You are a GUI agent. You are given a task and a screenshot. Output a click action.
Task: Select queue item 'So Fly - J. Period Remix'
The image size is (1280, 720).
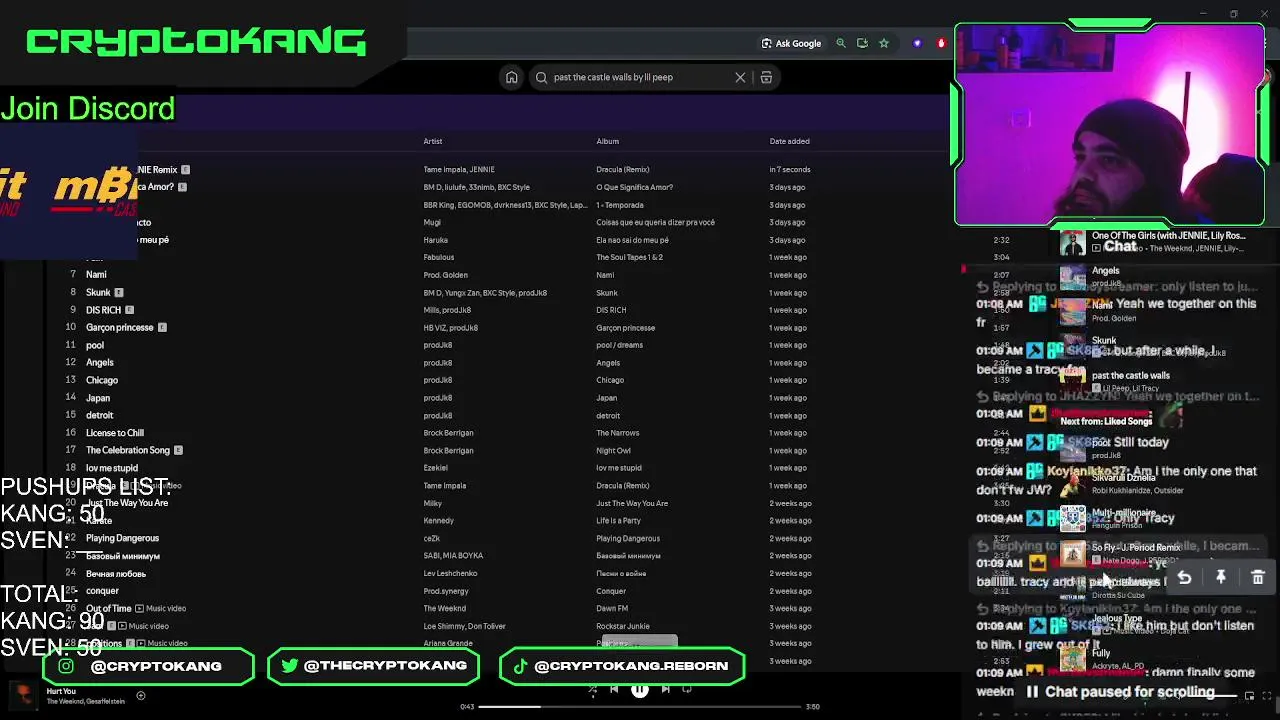1120,553
